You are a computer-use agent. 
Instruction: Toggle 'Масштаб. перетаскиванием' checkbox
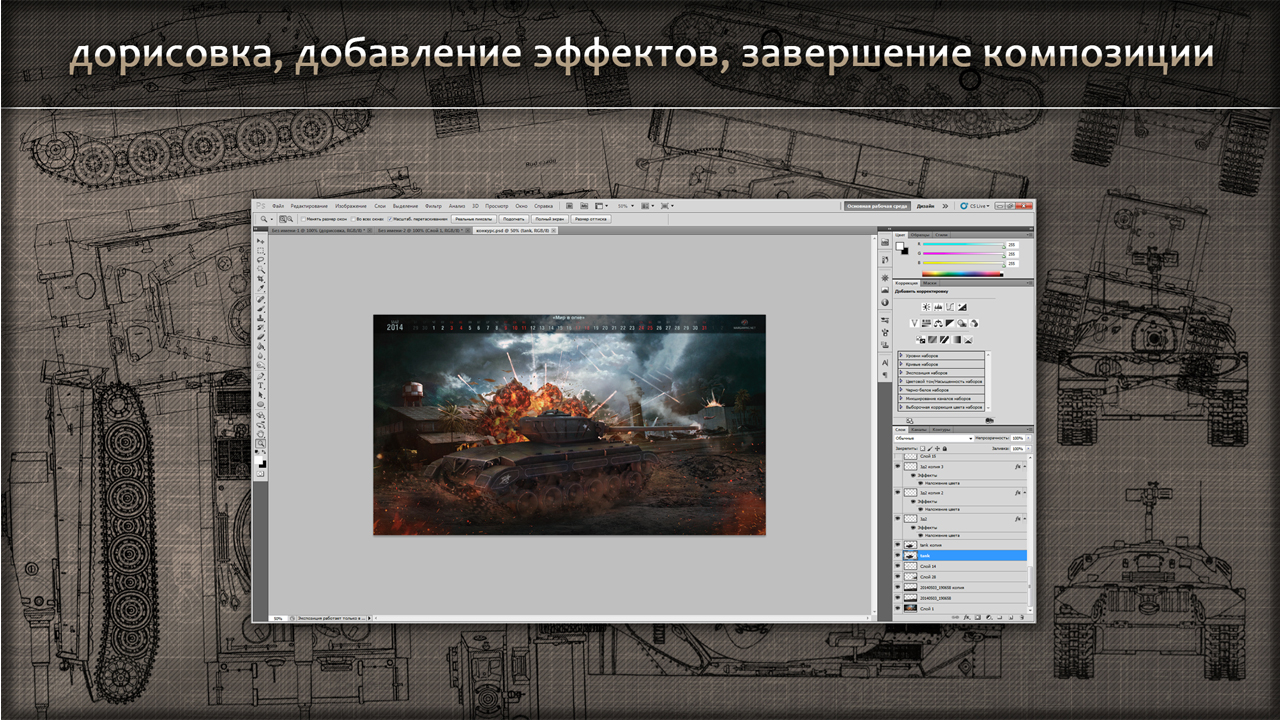coord(390,219)
